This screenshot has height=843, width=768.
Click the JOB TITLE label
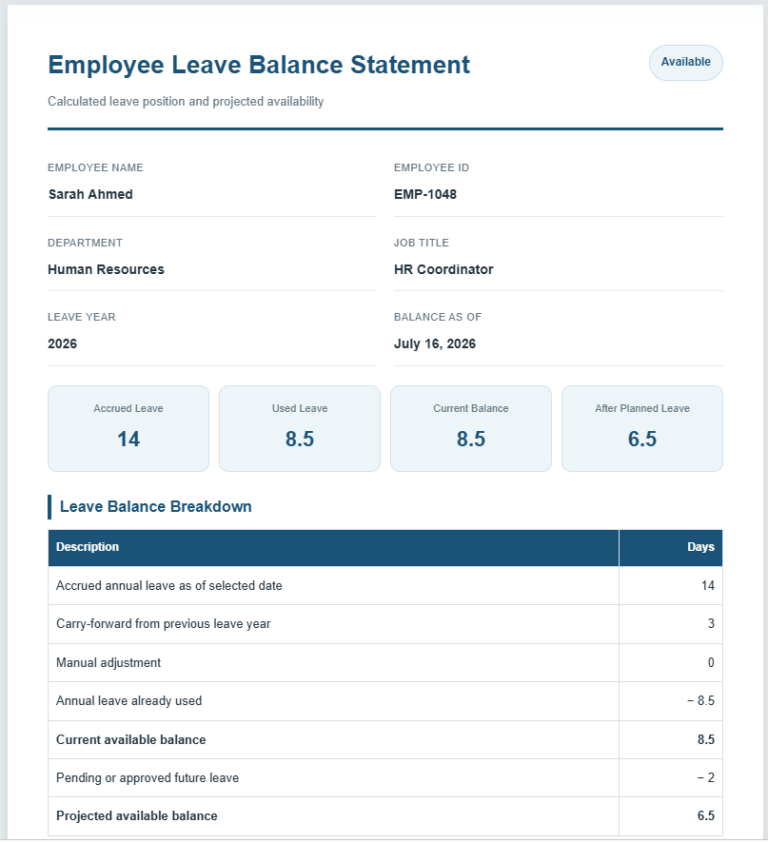pyautogui.click(x=421, y=243)
